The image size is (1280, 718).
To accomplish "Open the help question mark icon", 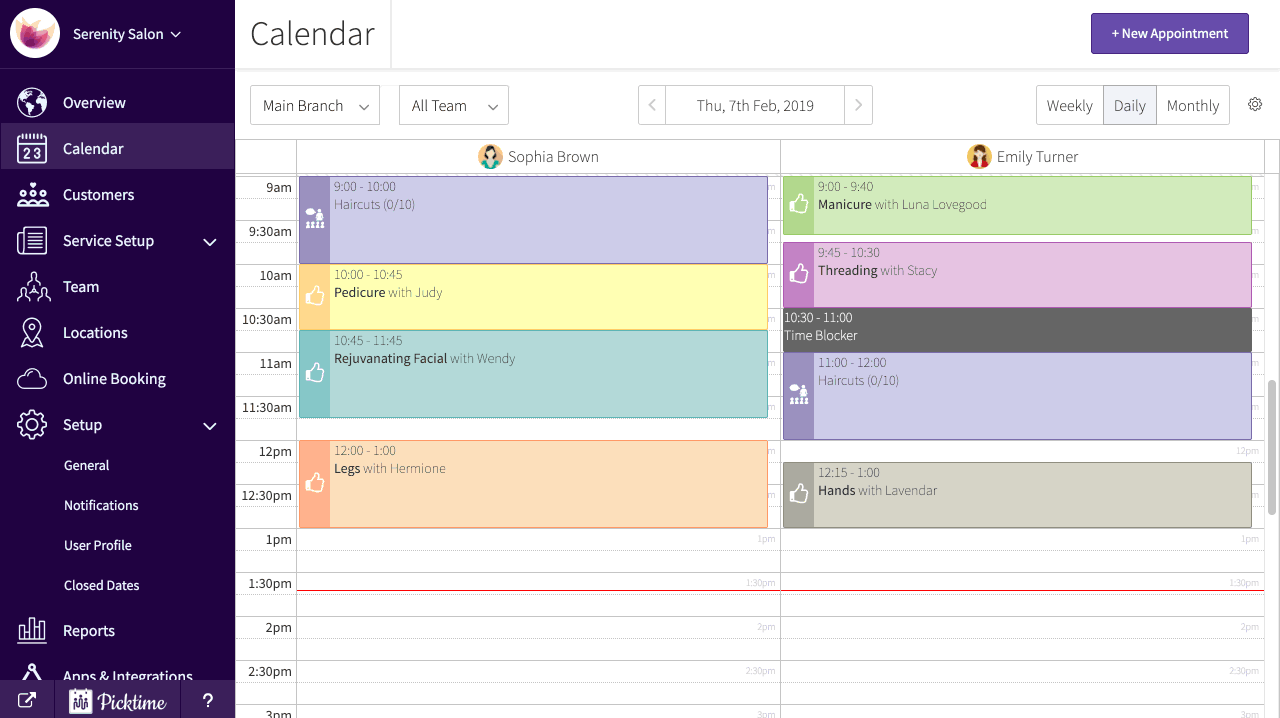I will pyautogui.click(x=208, y=700).
